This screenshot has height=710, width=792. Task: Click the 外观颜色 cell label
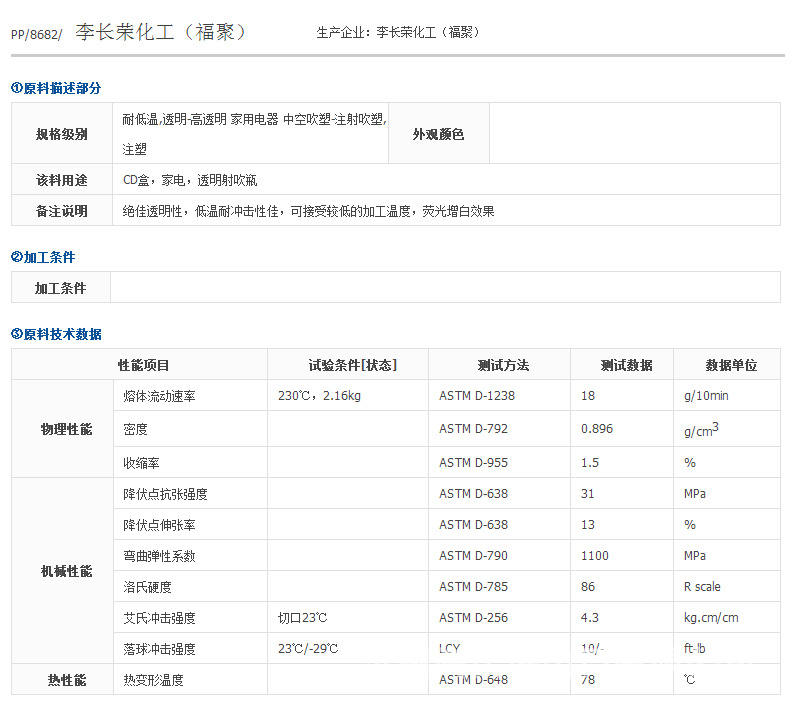438,134
